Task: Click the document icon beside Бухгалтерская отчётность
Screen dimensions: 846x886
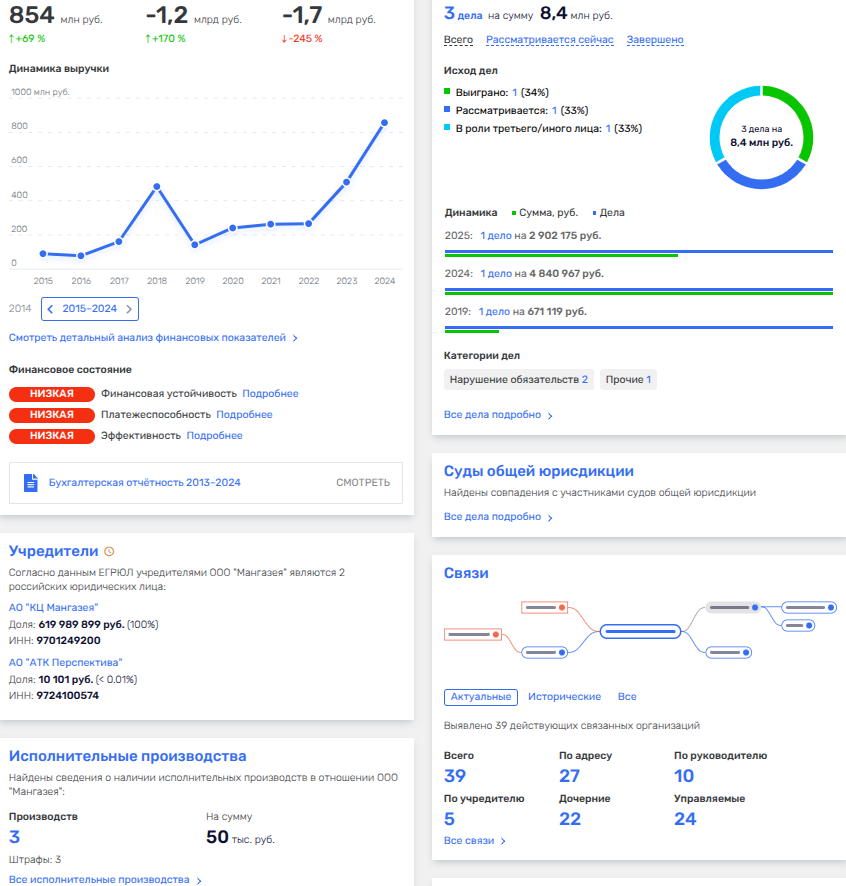Action: (30, 482)
